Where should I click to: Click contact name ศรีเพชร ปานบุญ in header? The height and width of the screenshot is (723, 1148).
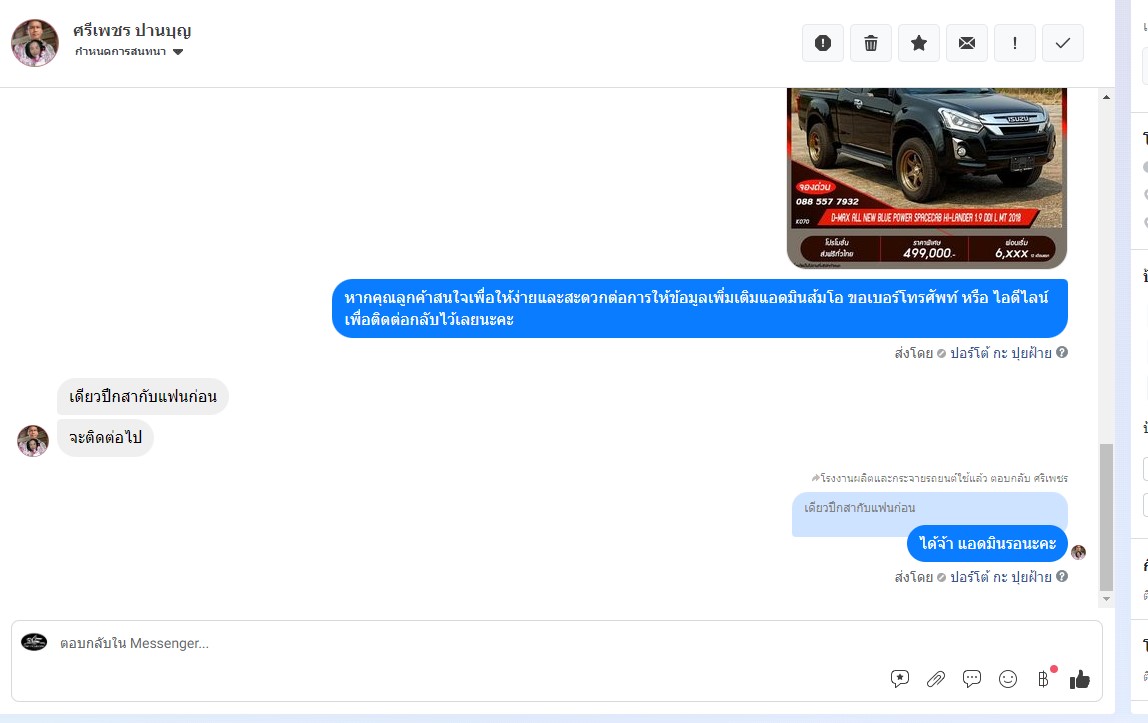coord(132,31)
